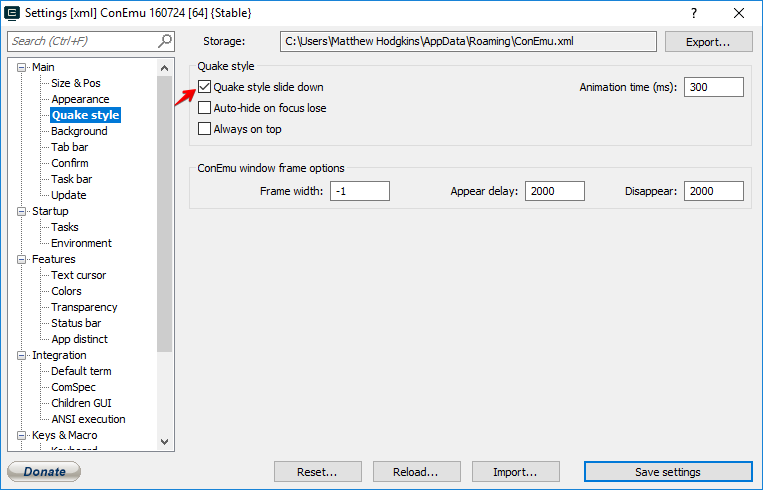The width and height of the screenshot is (763, 490).
Task: Collapse the Startup tree section
Action: coord(22,211)
